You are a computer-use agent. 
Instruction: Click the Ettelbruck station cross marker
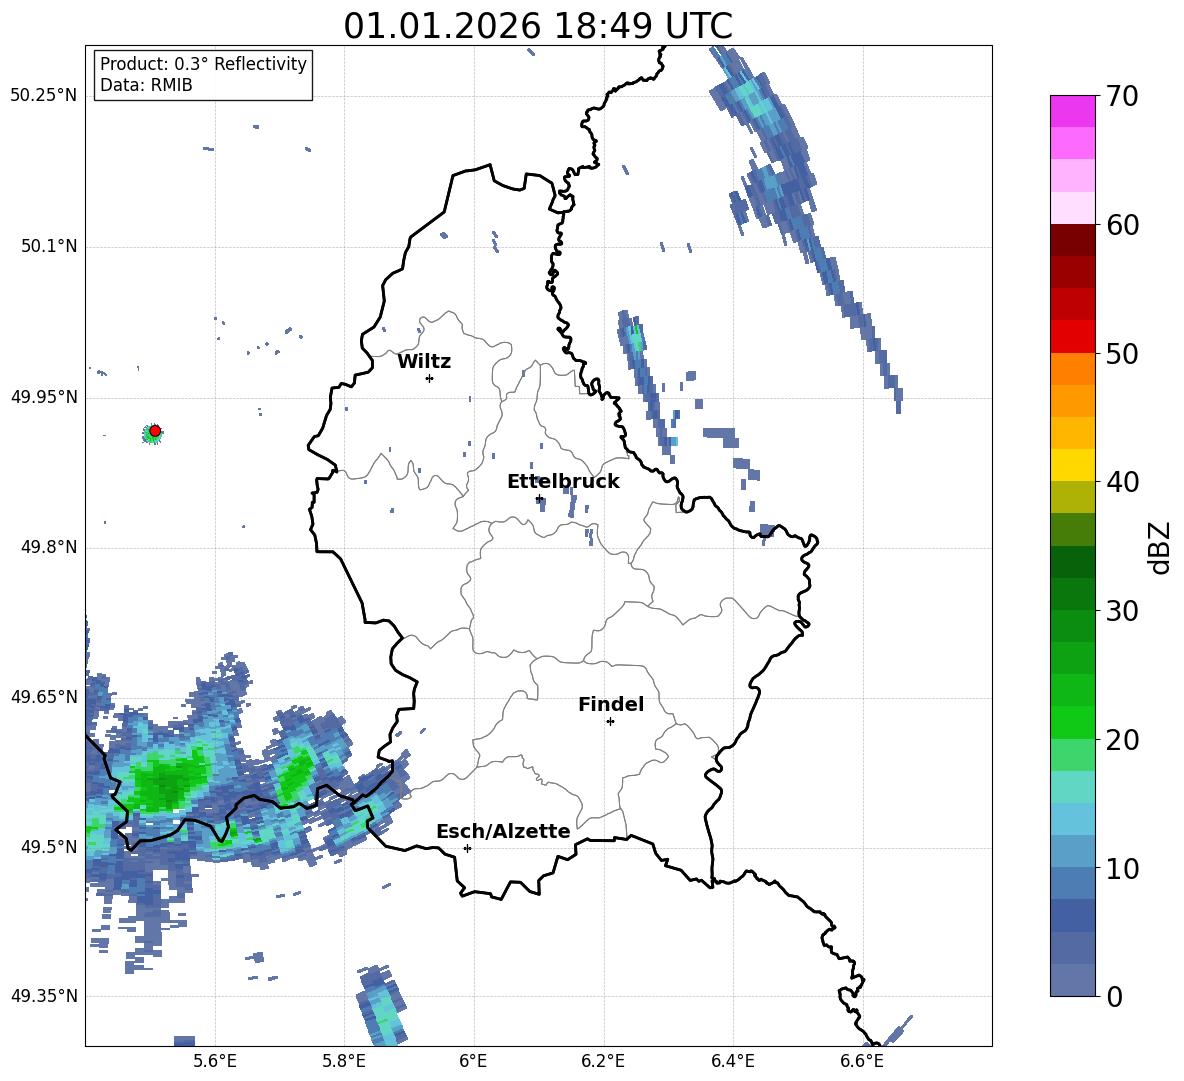539,498
